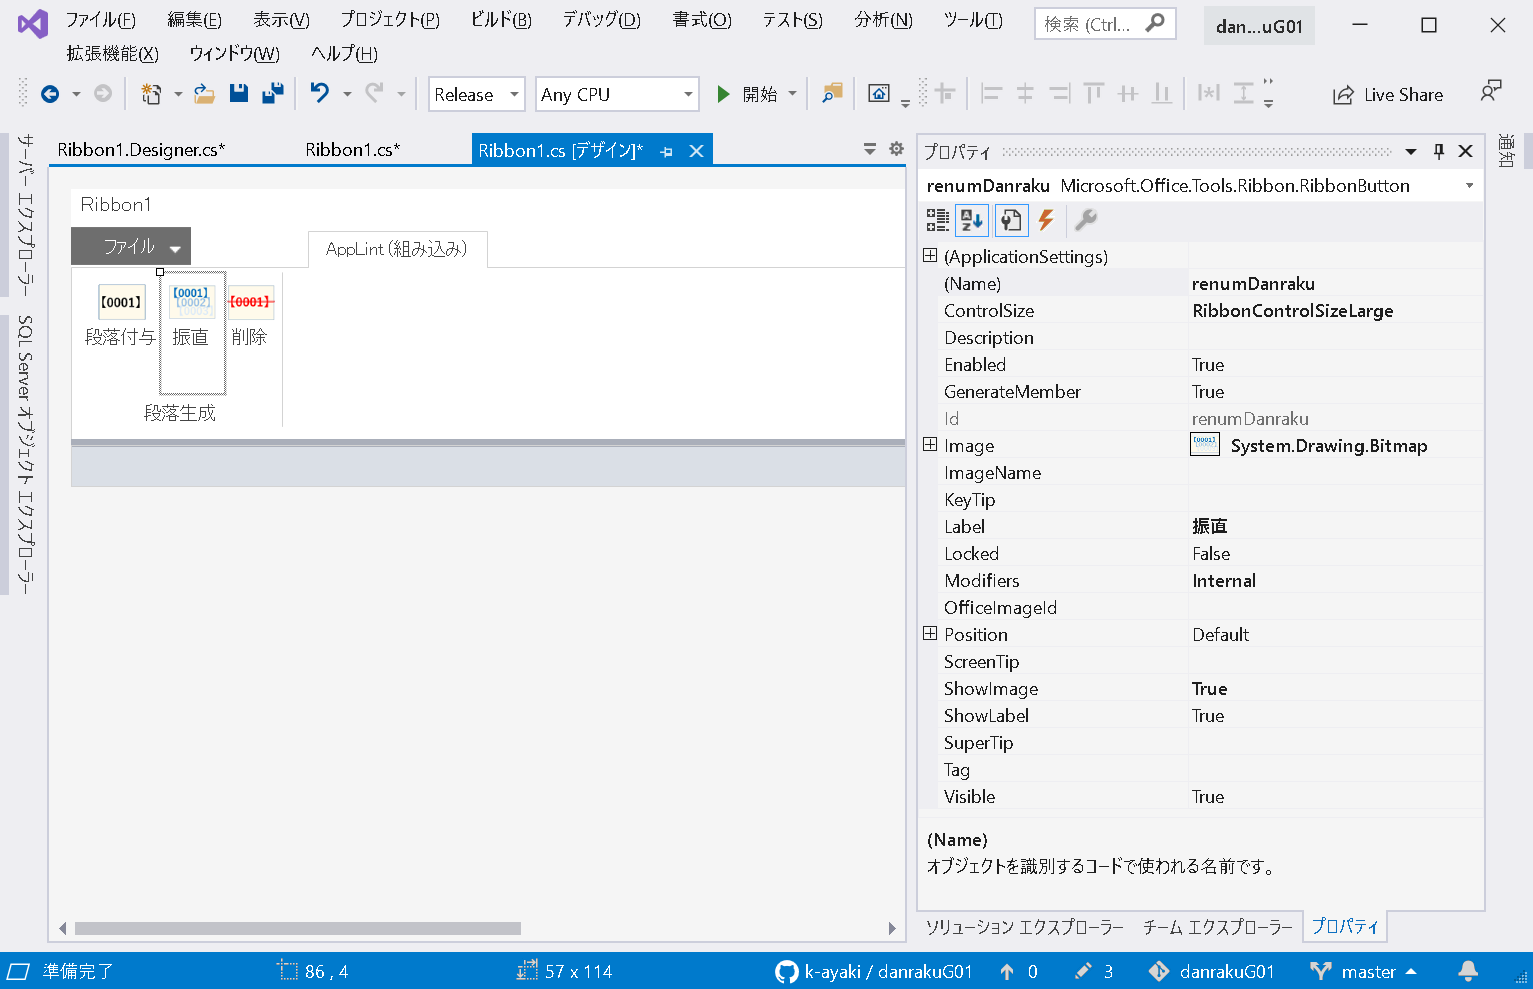Pin the Properties panel with auto-hide
This screenshot has width=1533, height=989.
[1439, 151]
